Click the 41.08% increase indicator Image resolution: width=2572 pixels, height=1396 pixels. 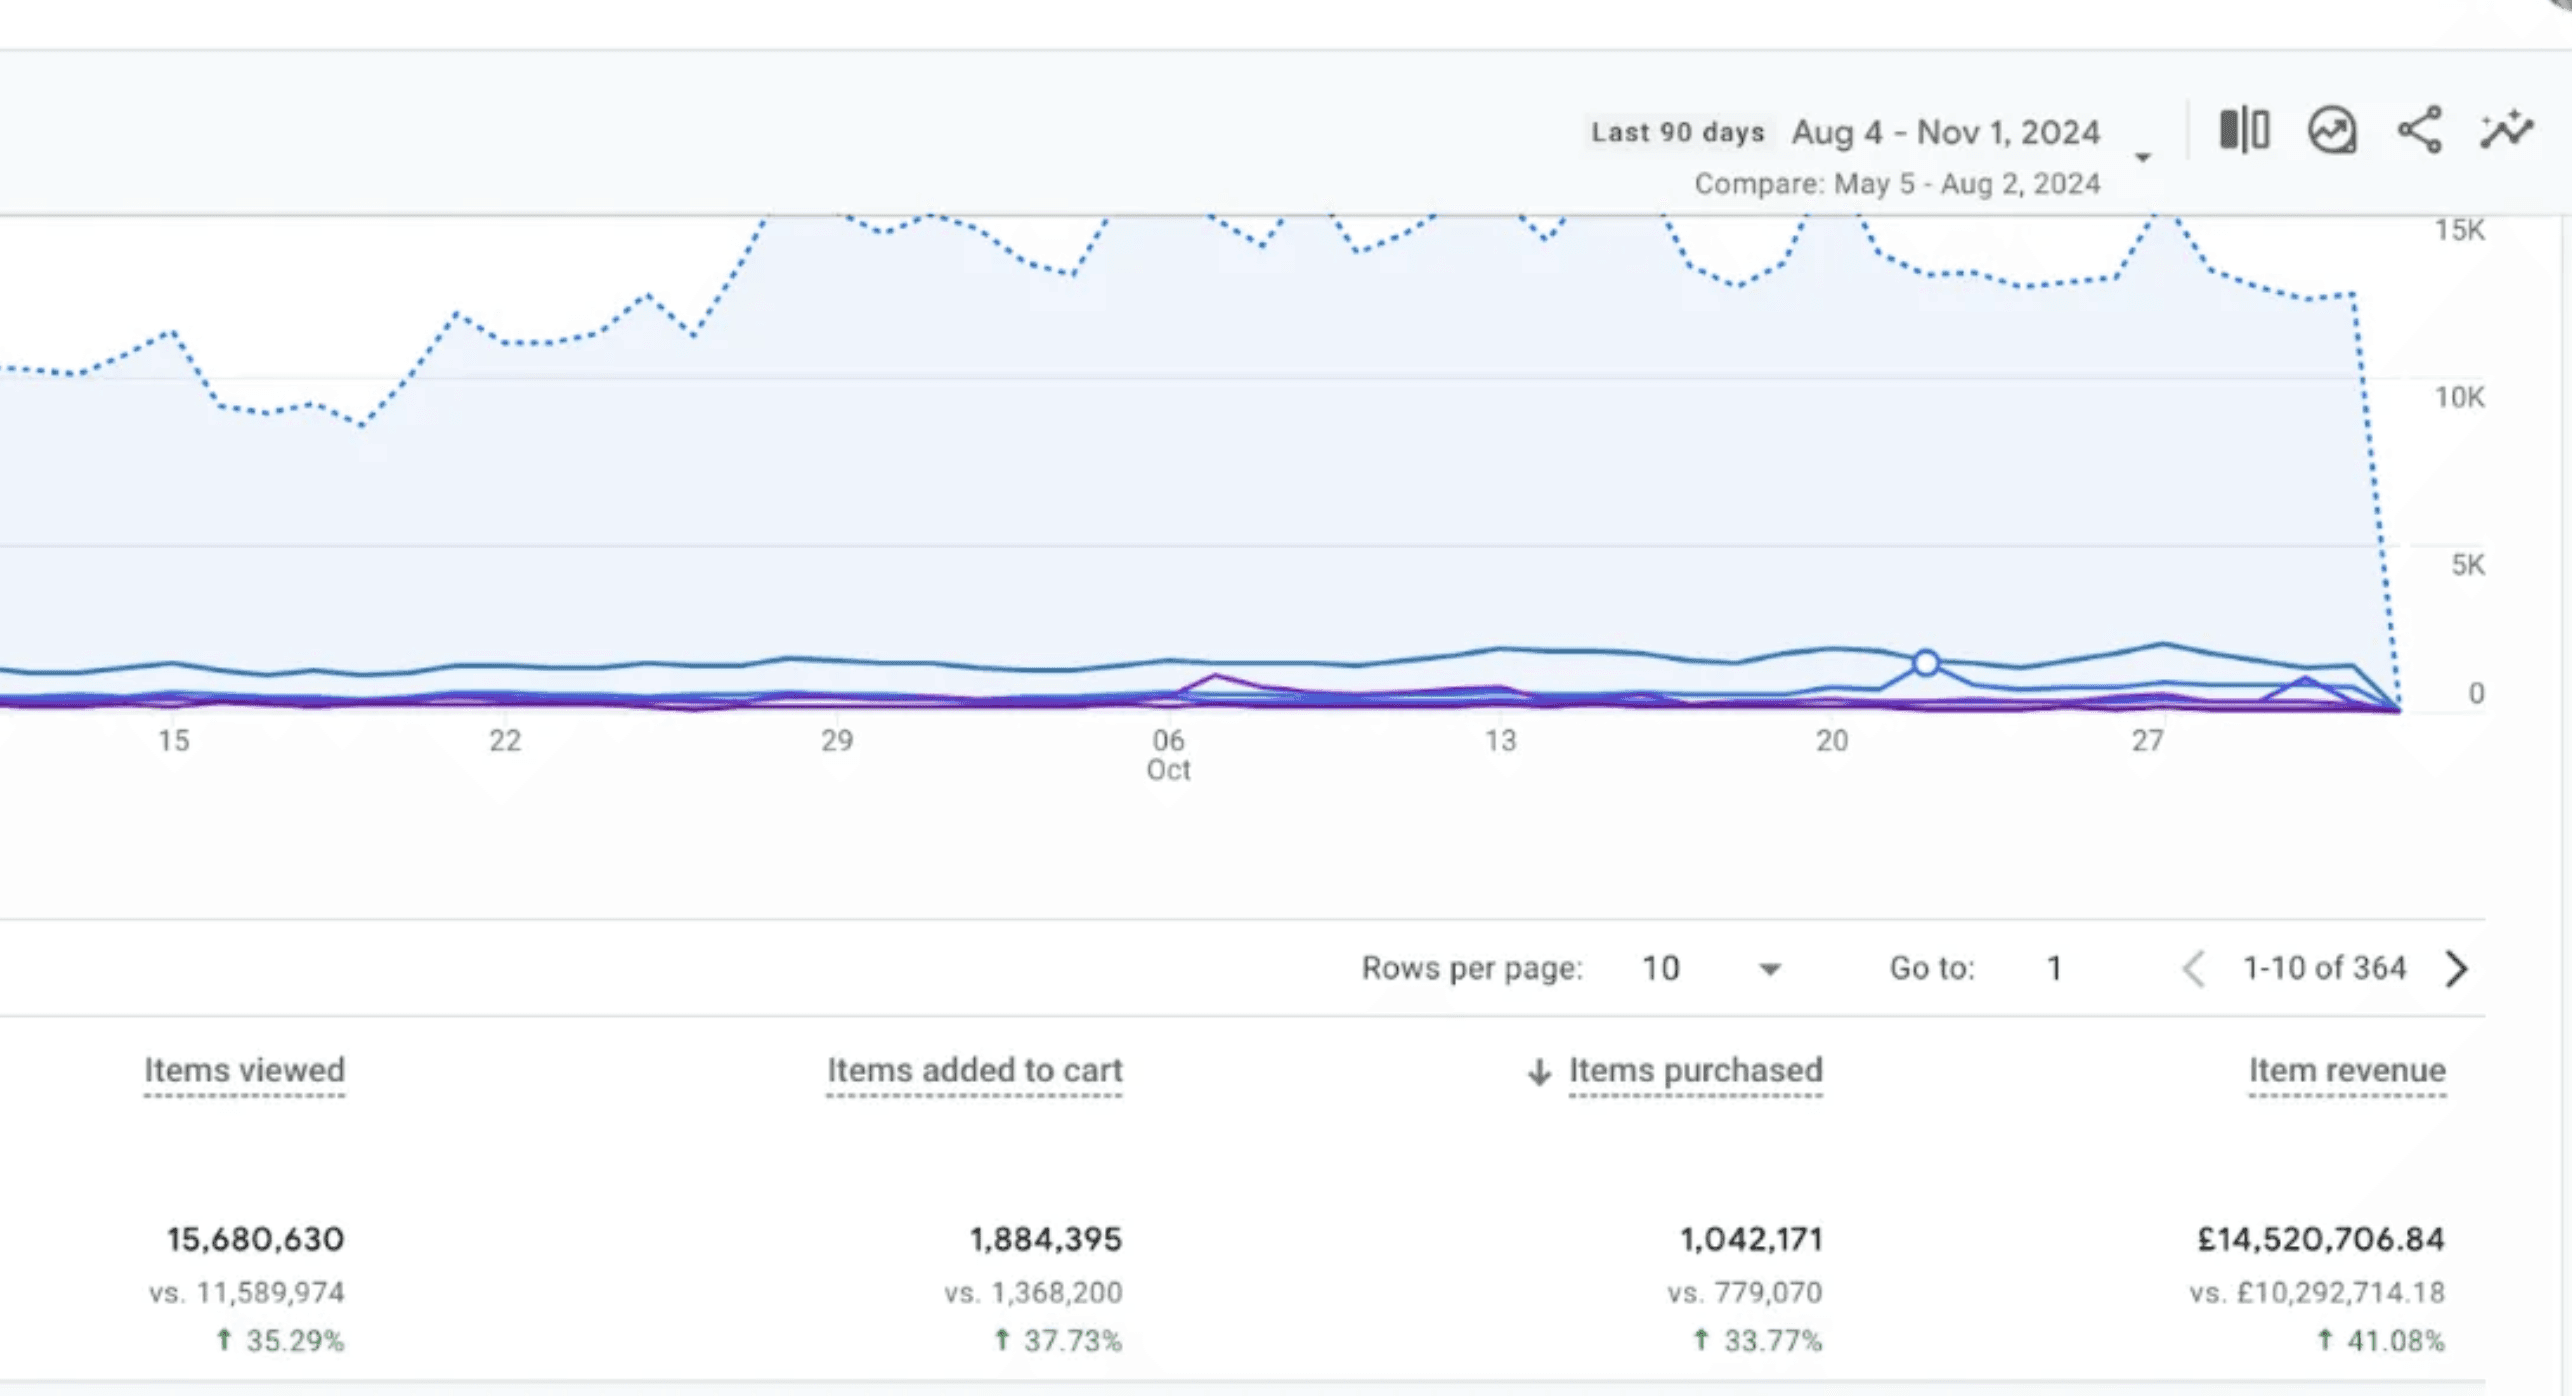pyautogui.click(x=2381, y=1340)
